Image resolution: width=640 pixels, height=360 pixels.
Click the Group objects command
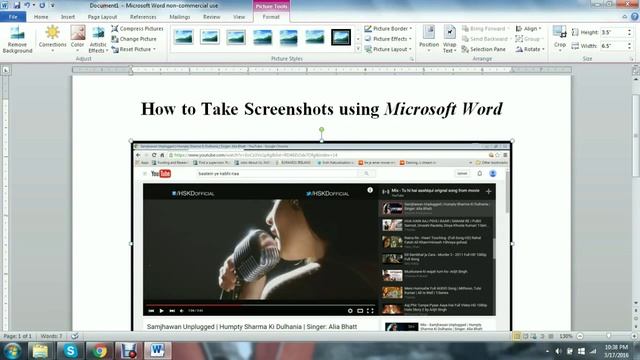[x=528, y=39]
